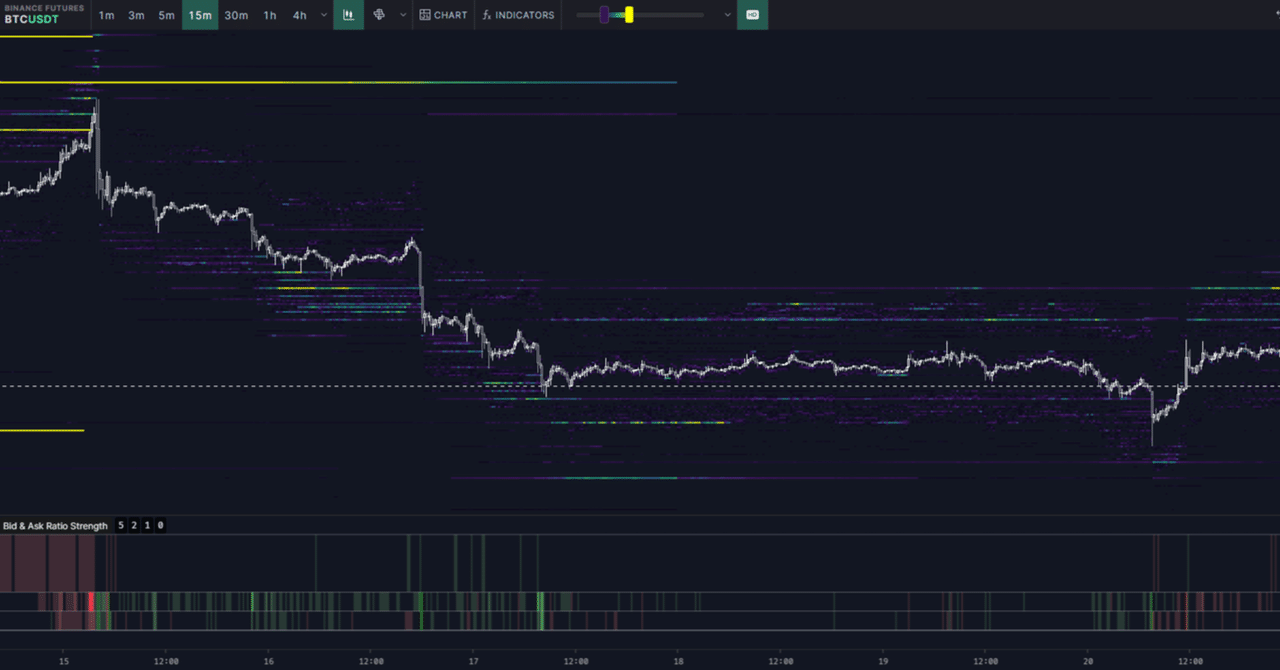This screenshot has width=1280, height=670.
Task: Open the CHART panel icon
Action: tap(443, 15)
